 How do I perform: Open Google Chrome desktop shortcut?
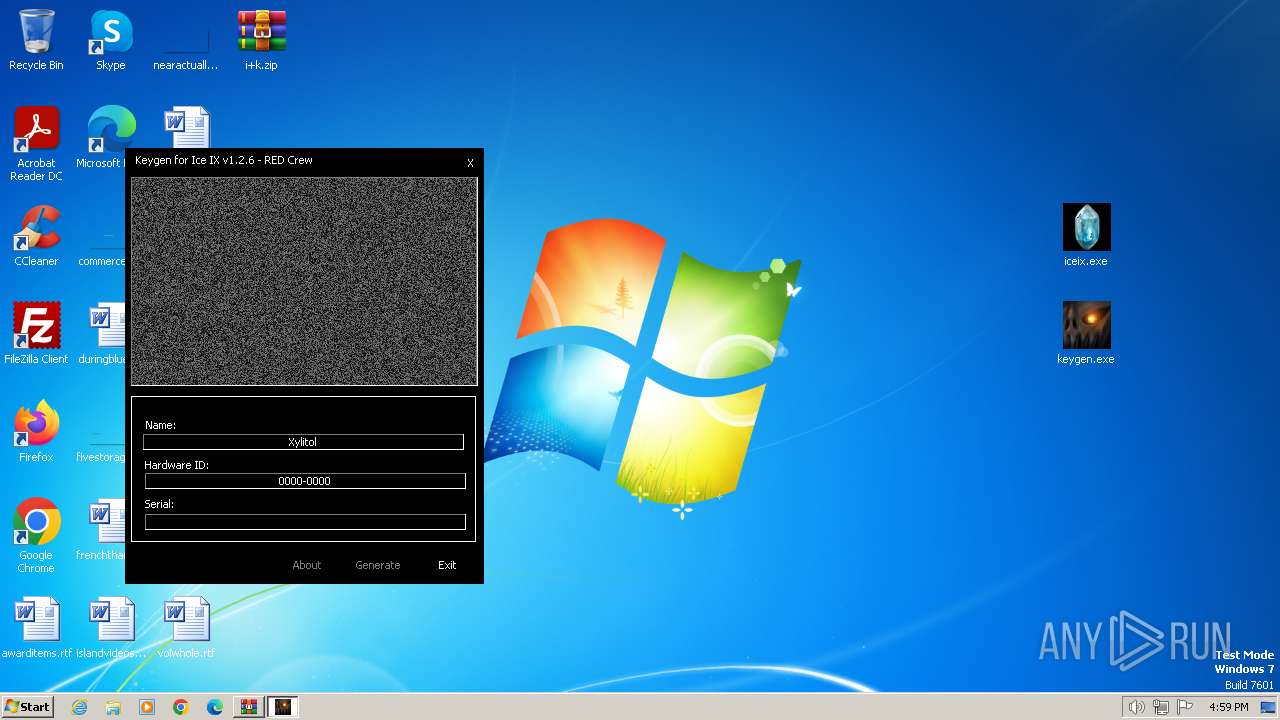click(36, 535)
